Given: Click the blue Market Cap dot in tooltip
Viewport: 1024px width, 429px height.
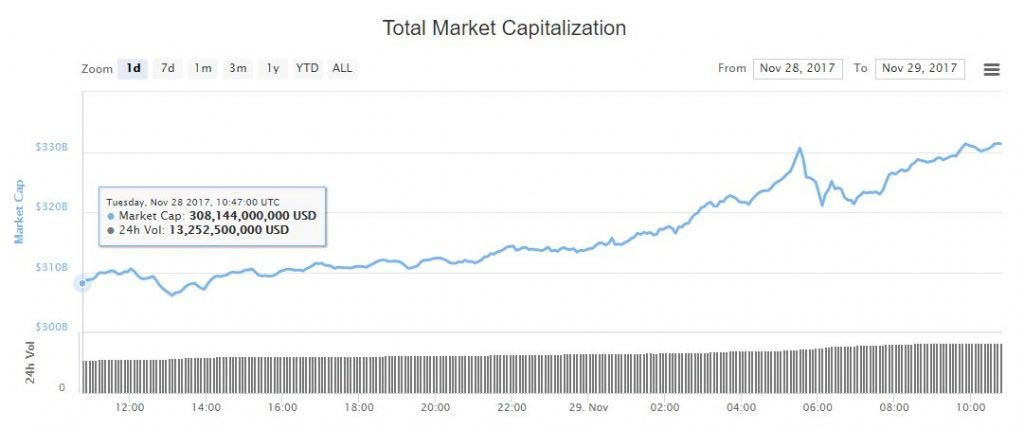Looking at the screenshot, I should [x=111, y=216].
